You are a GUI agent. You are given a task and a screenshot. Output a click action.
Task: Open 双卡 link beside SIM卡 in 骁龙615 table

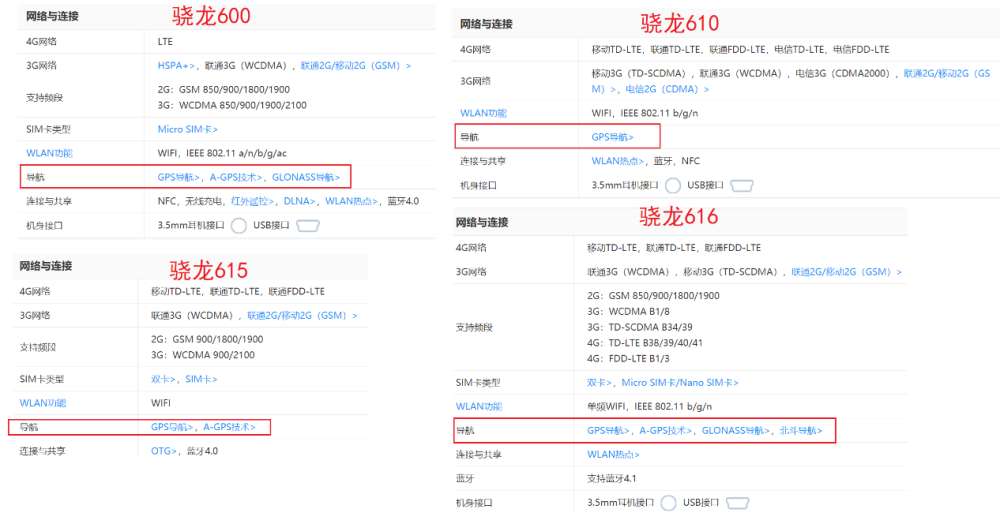tap(163, 379)
